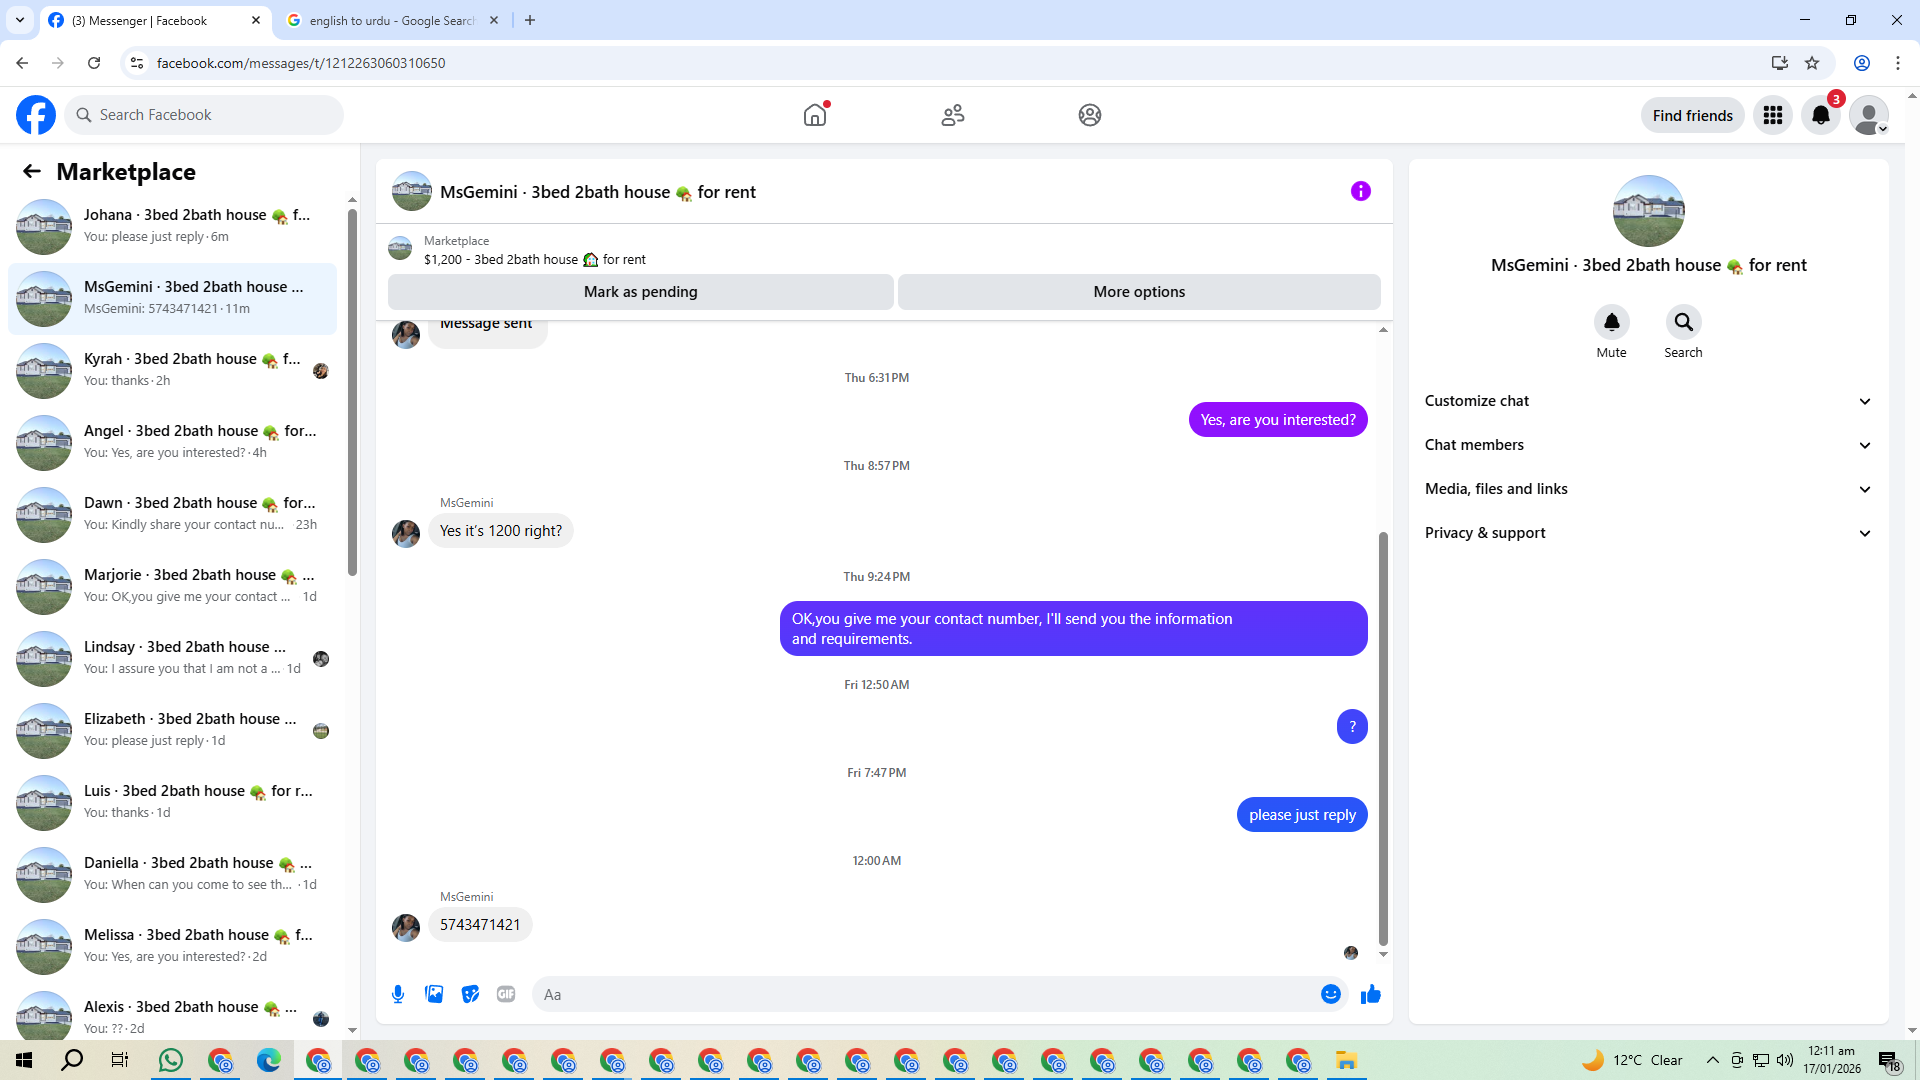The width and height of the screenshot is (1920, 1080).
Task: Click the conversation scrollbar
Action: pyautogui.click(x=1383, y=740)
